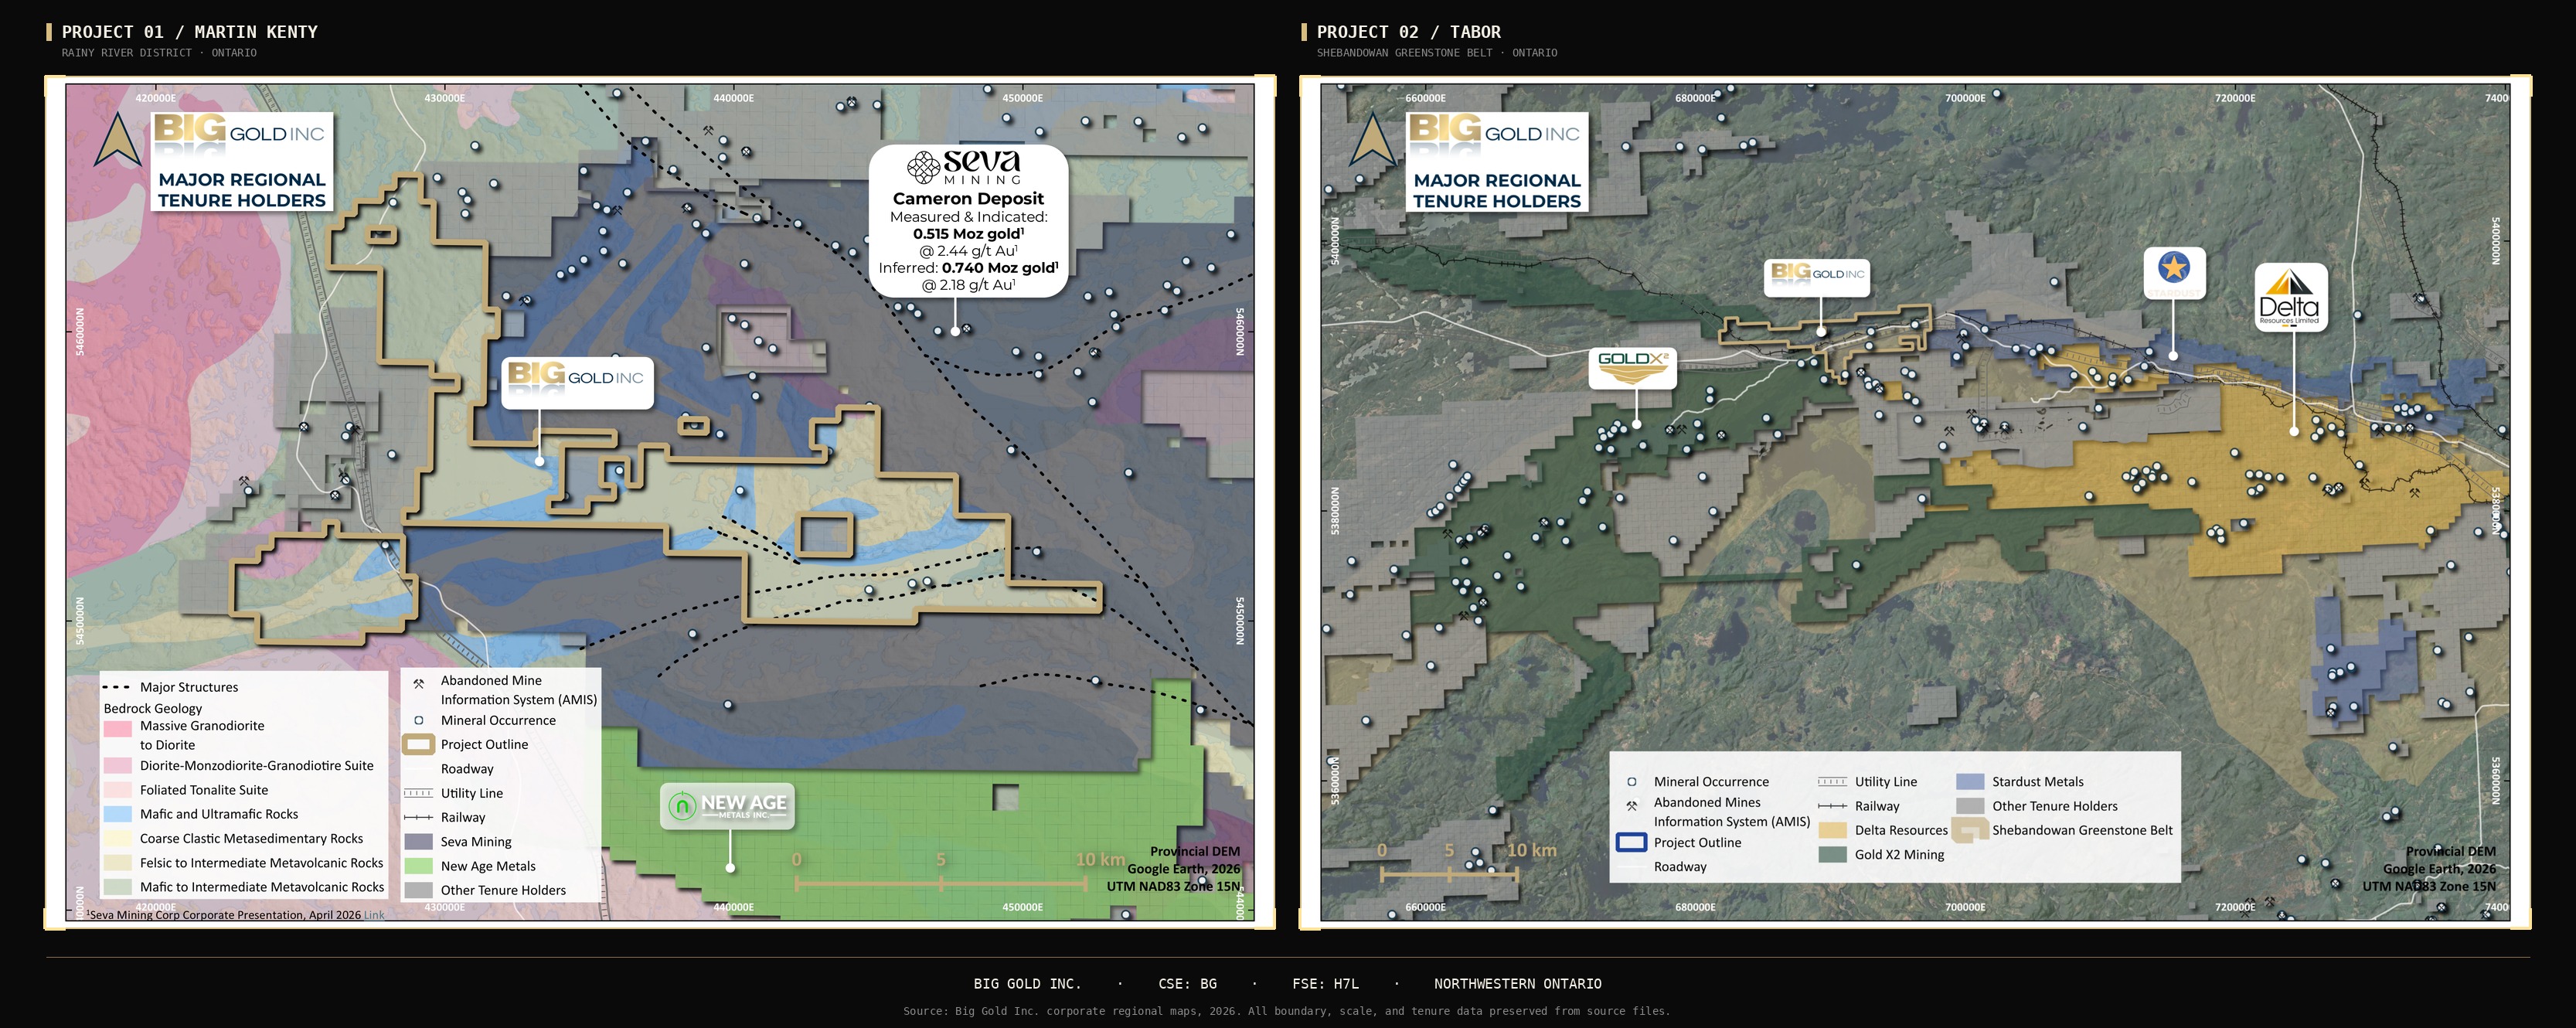Click Stardust Metals blue legend swatch

point(1970,782)
